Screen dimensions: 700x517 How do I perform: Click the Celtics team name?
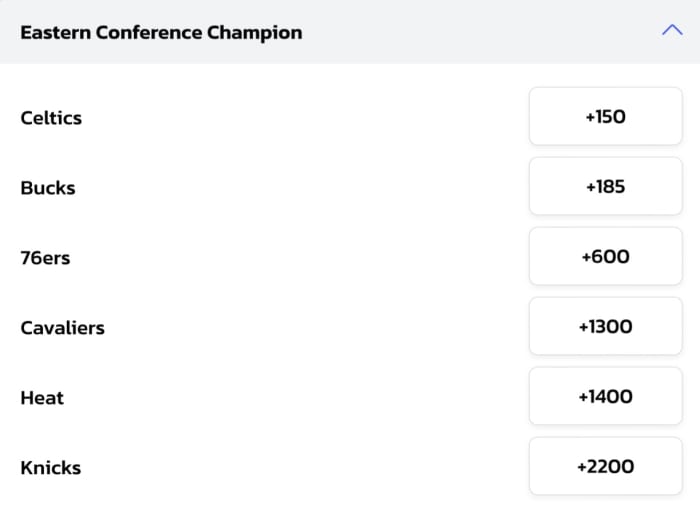(x=51, y=118)
